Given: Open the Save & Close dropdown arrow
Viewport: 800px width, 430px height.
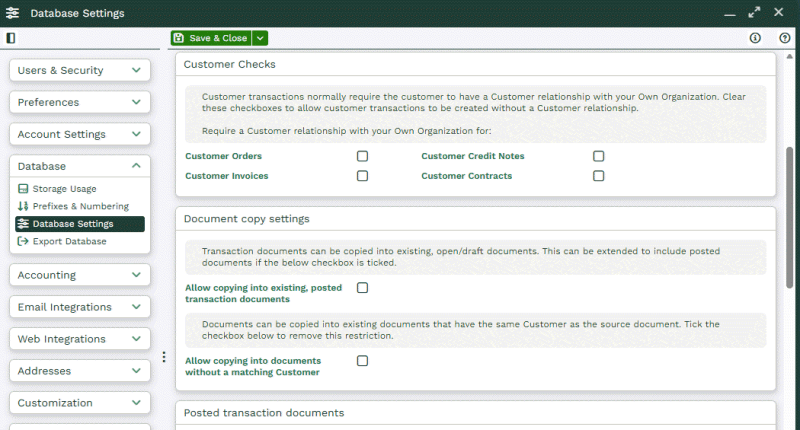Looking at the screenshot, I should point(260,38).
